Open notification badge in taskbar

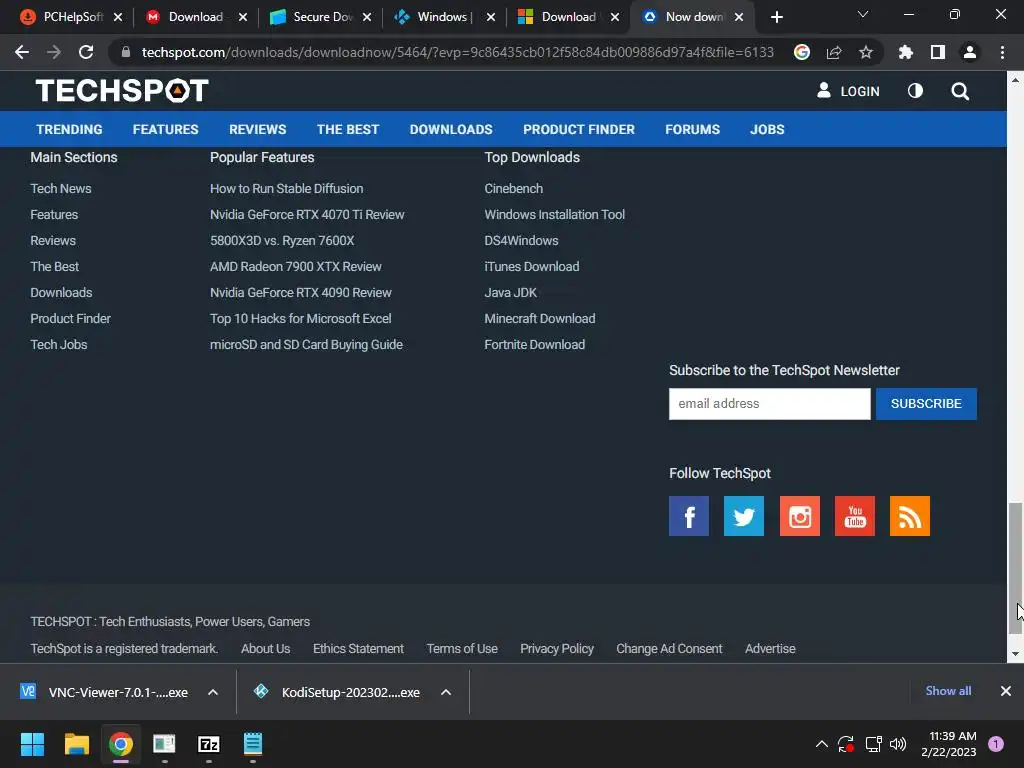996,744
